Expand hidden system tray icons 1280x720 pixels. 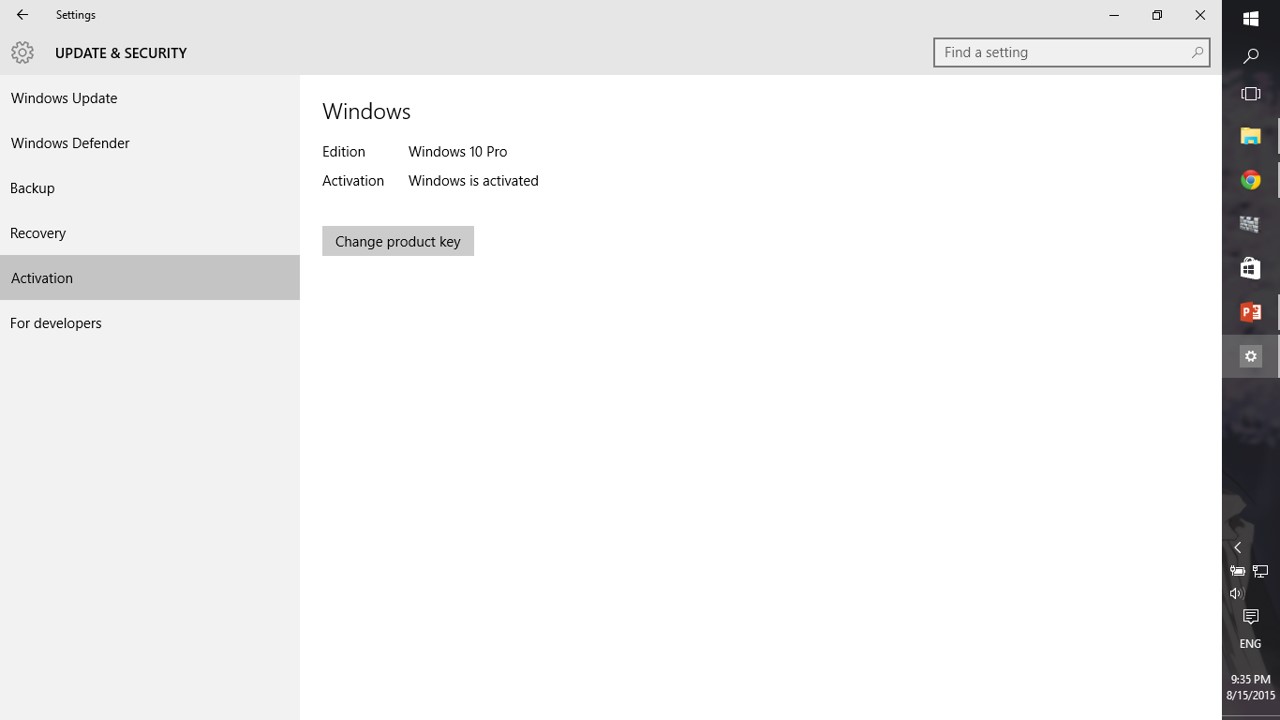[1237, 548]
